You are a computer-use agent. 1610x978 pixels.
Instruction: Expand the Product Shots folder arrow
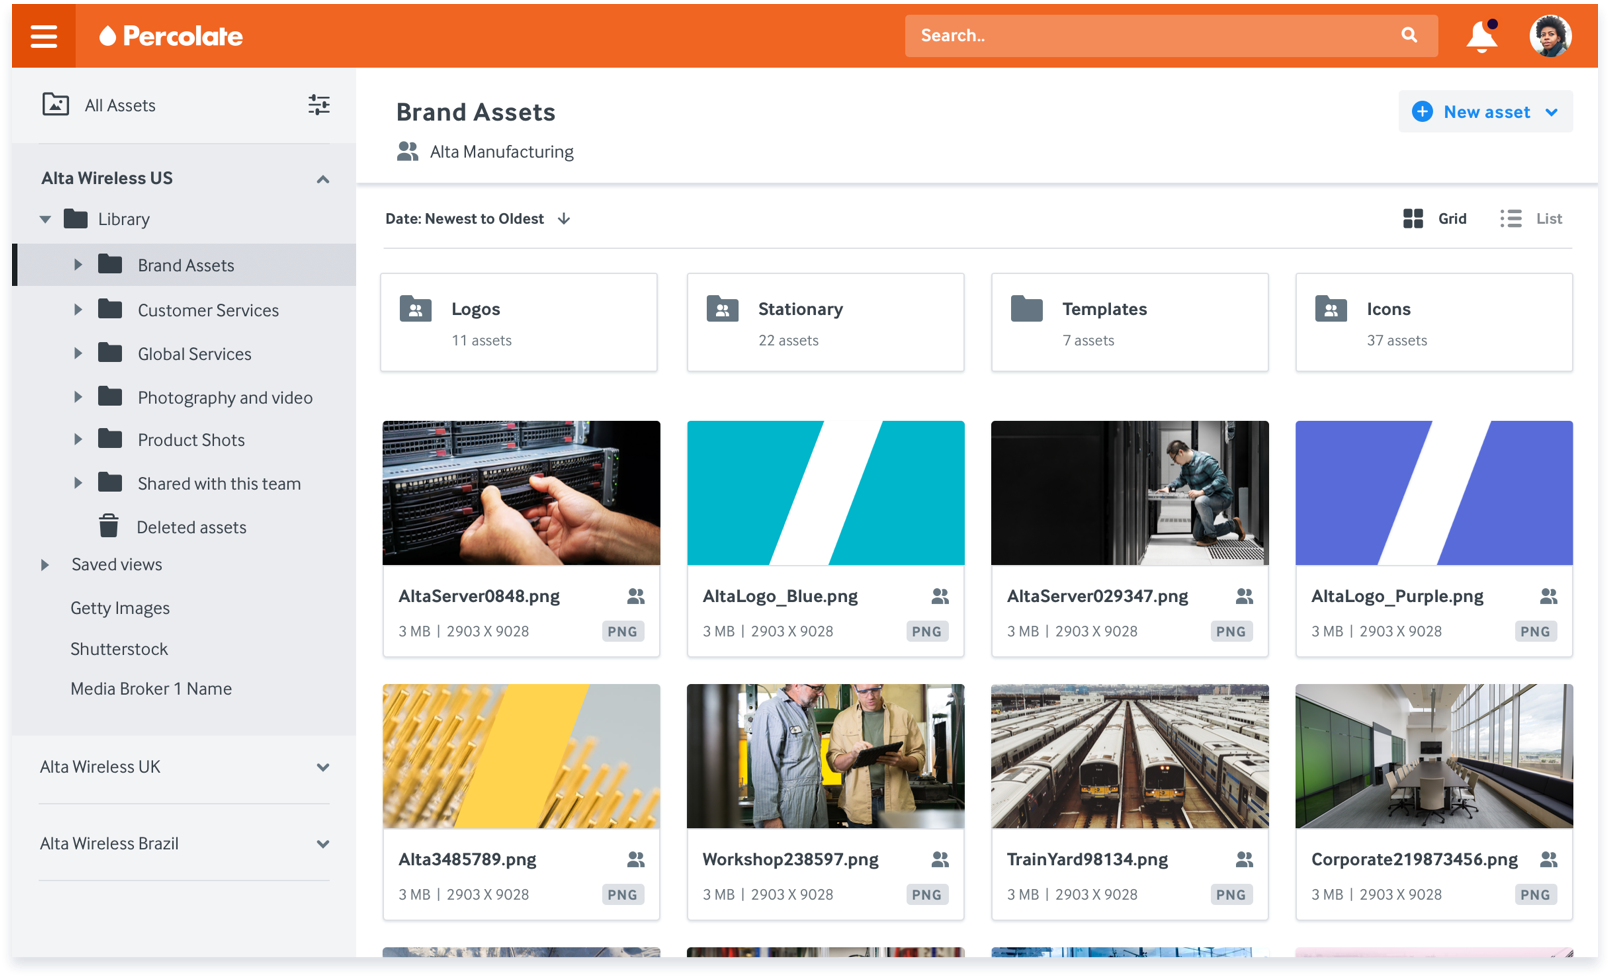[x=78, y=440]
